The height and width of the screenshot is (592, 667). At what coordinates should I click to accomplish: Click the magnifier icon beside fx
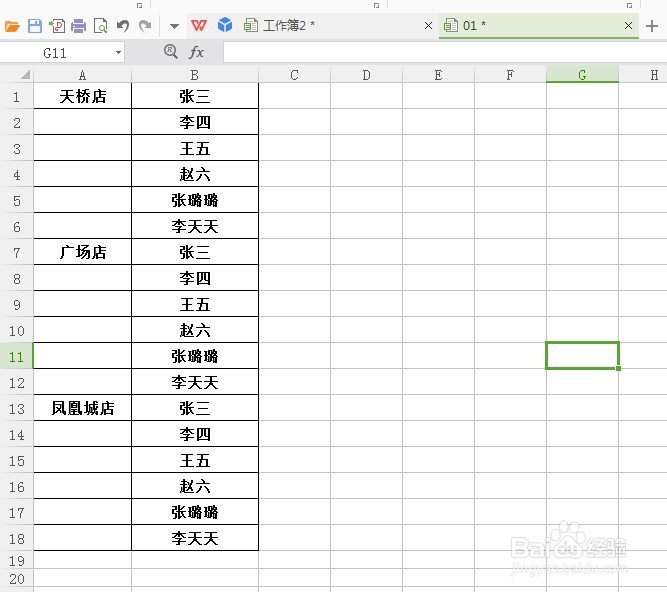point(171,51)
